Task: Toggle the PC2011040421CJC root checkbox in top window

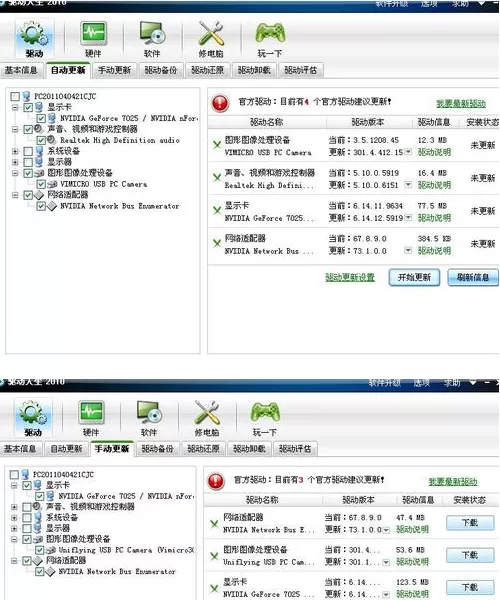Action: click(15, 96)
